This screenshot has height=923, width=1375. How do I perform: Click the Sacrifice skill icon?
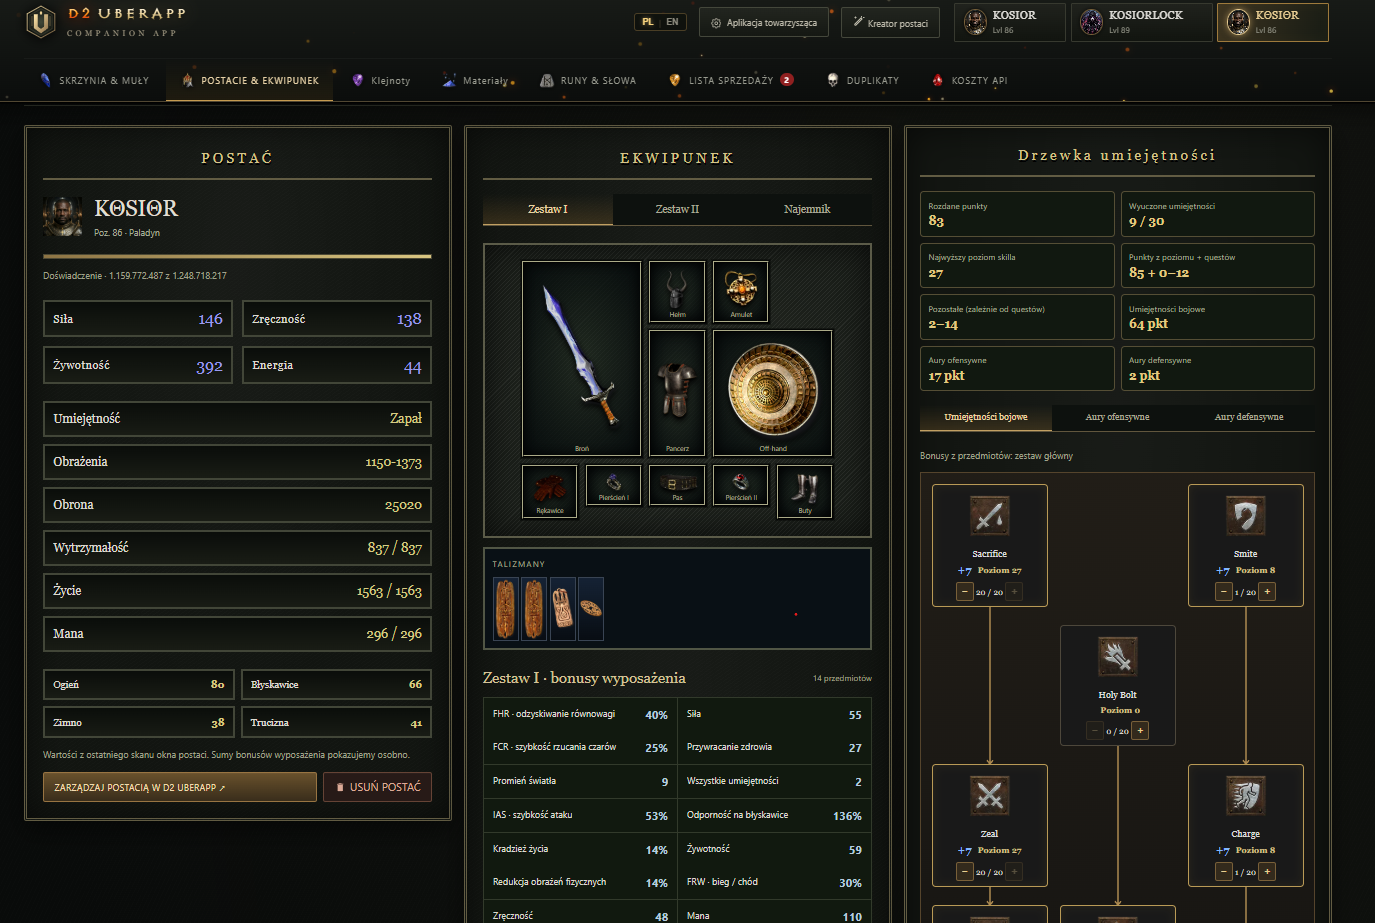click(989, 516)
